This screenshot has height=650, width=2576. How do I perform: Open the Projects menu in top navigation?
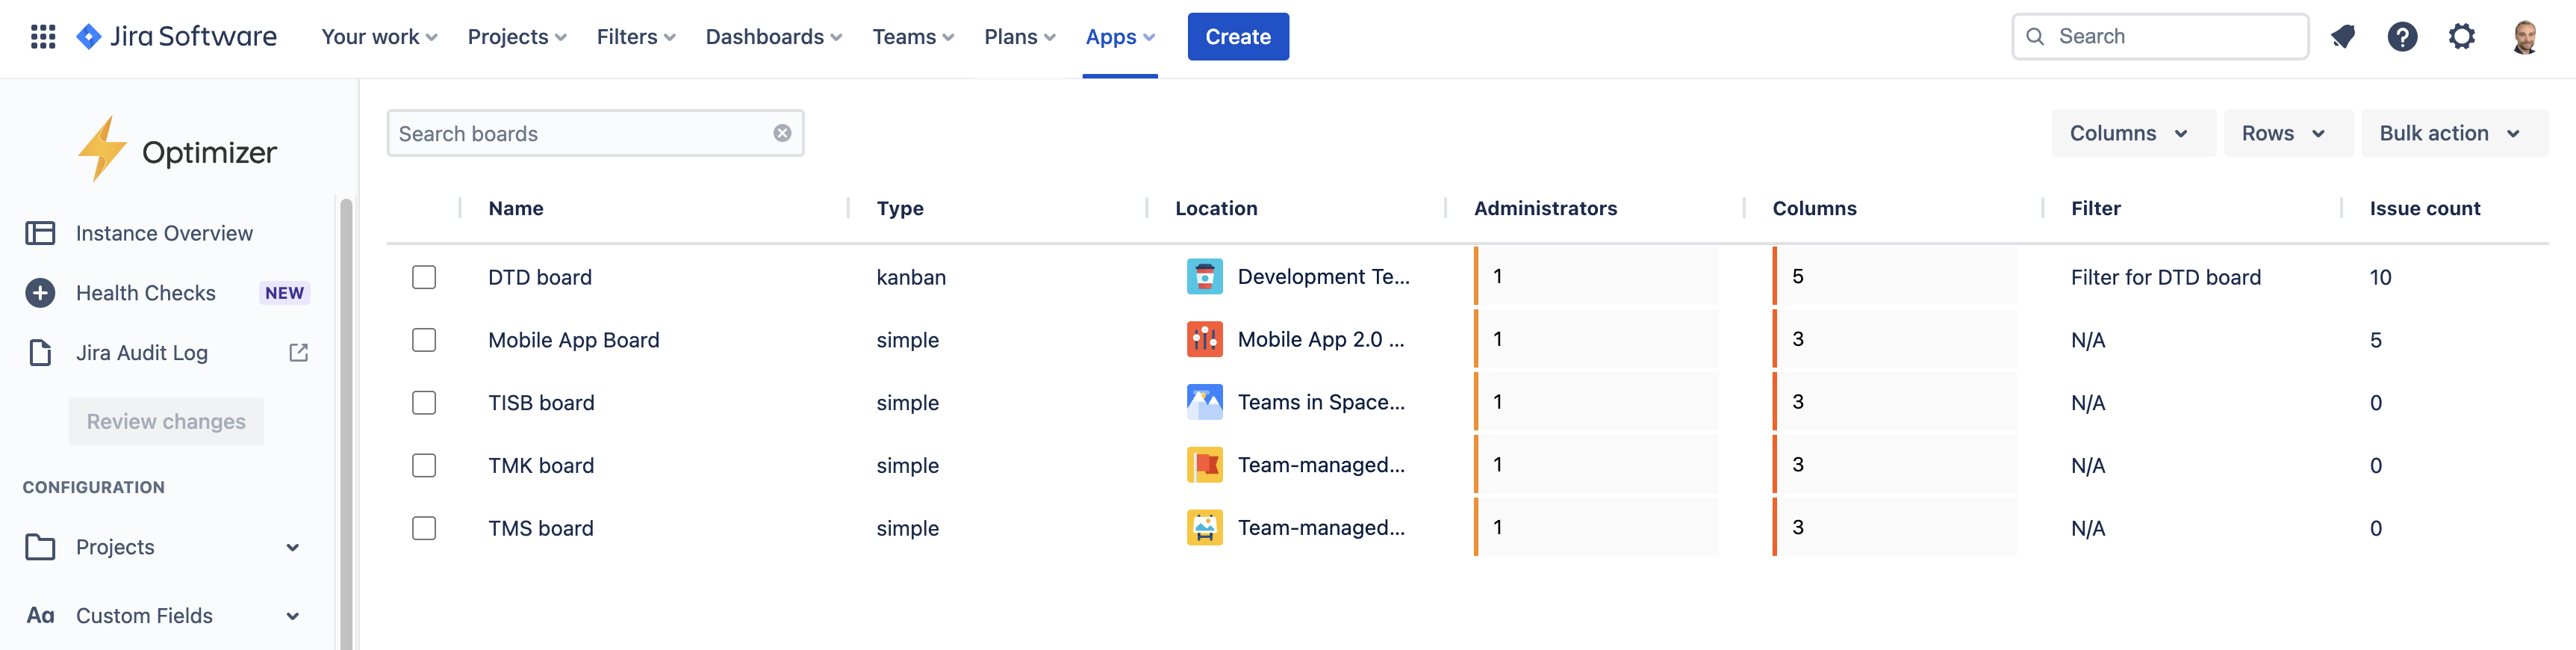pos(516,37)
